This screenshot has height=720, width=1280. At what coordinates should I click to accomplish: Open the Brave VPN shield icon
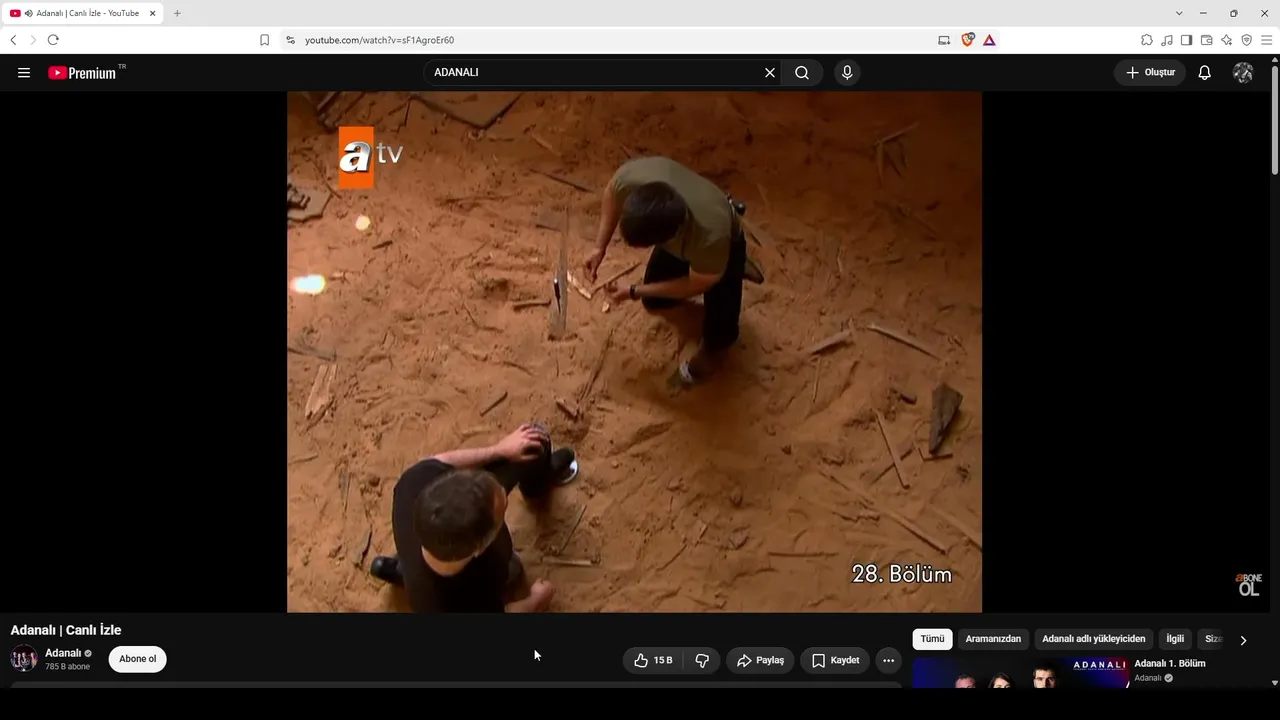tap(1246, 40)
